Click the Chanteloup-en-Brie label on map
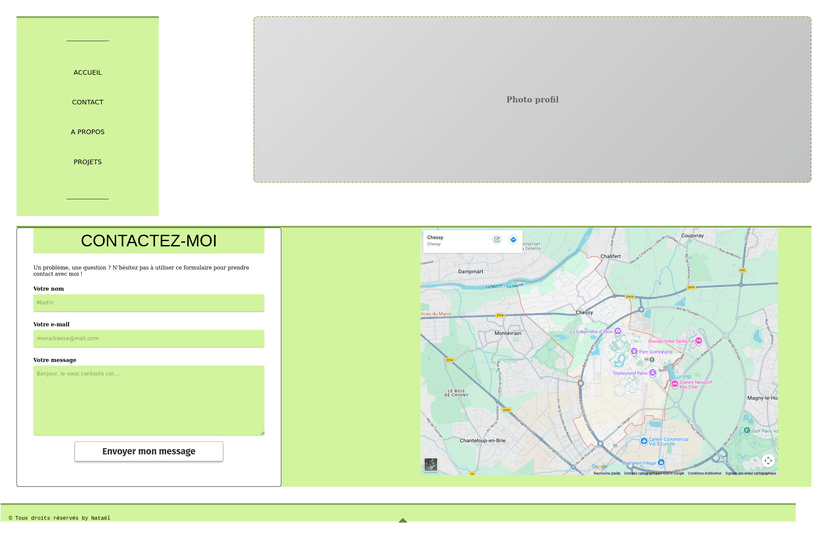 pos(483,440)
